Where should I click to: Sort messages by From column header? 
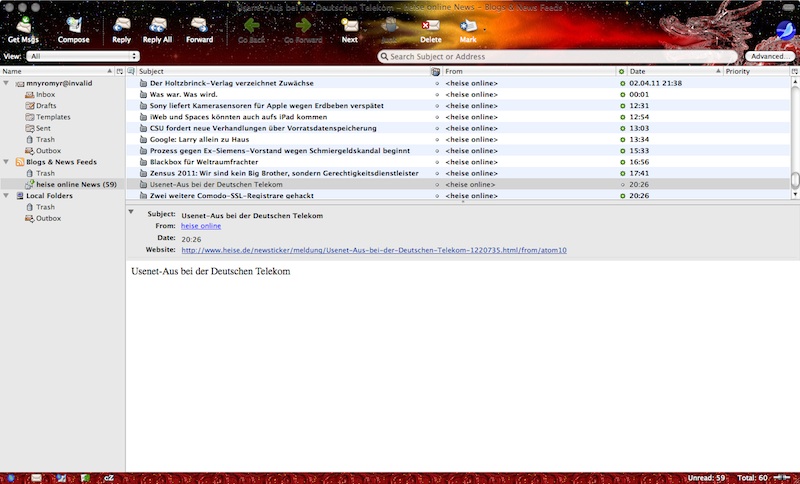(525, 72)
